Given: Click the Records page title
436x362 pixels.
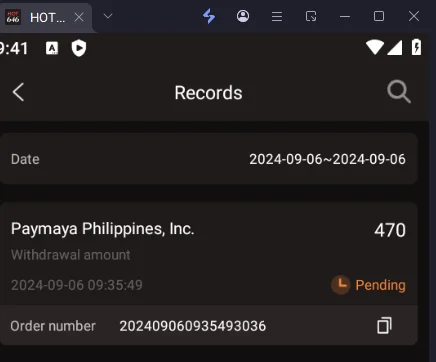Looking at the screenshot, I should click(x=209, y=93).
